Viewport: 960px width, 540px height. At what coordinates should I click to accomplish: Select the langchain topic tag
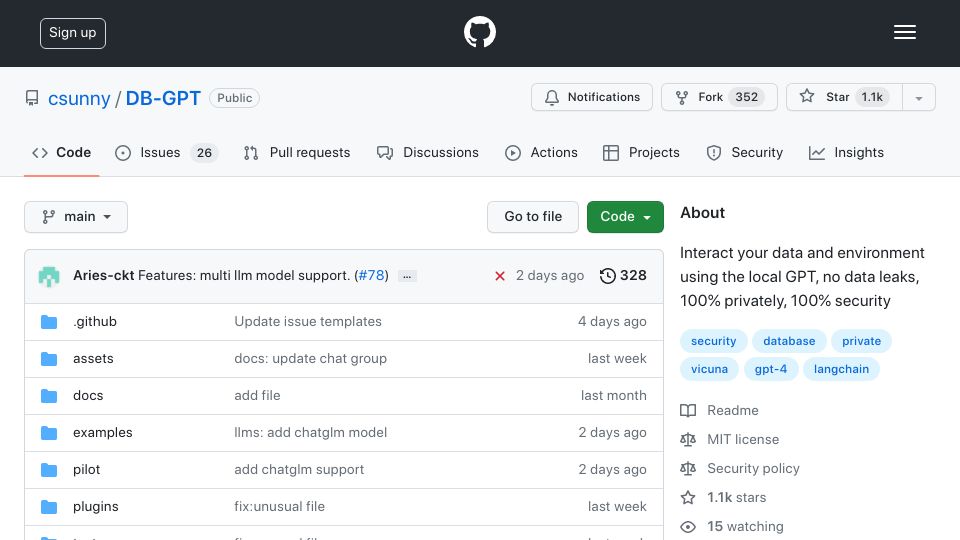tap(841, 369)
